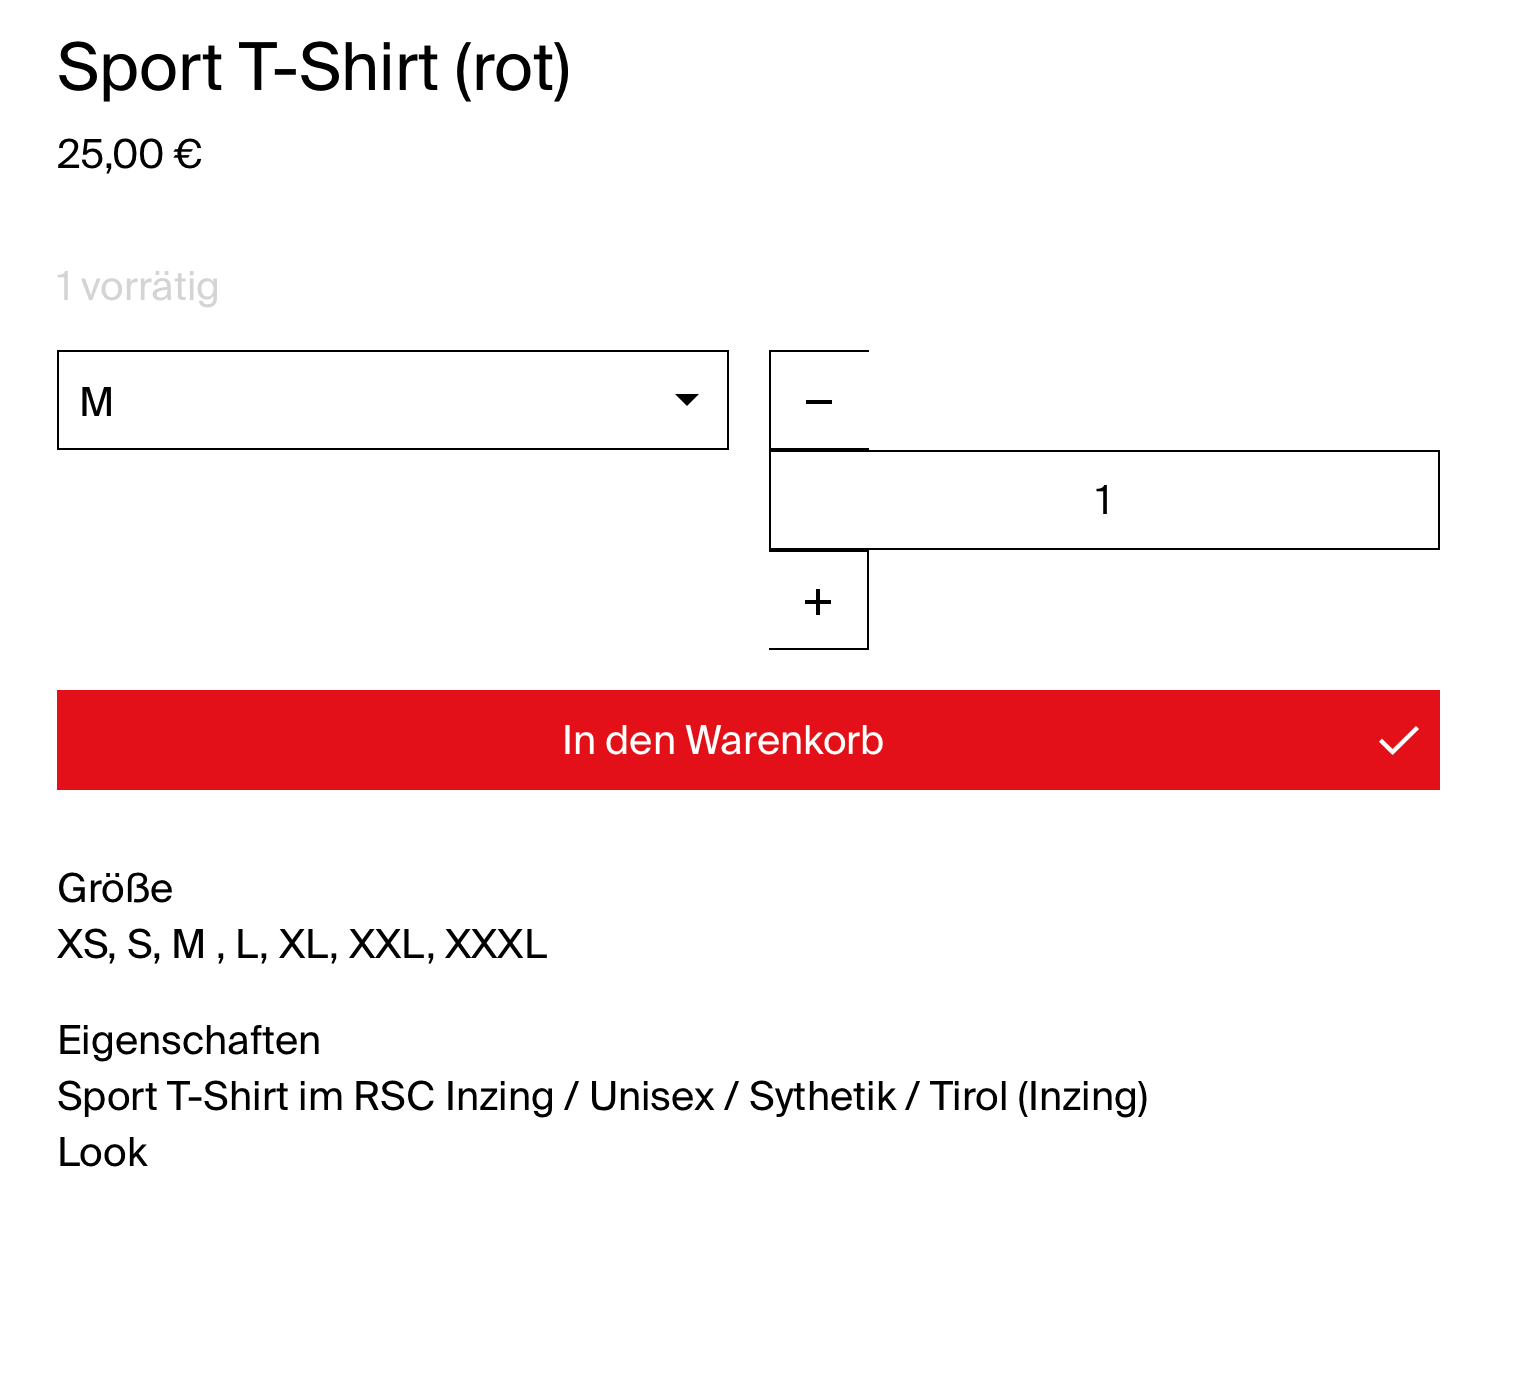Click XXXL in the size list text
This screenshot has width=1532, height=1378.
[496, 944]
